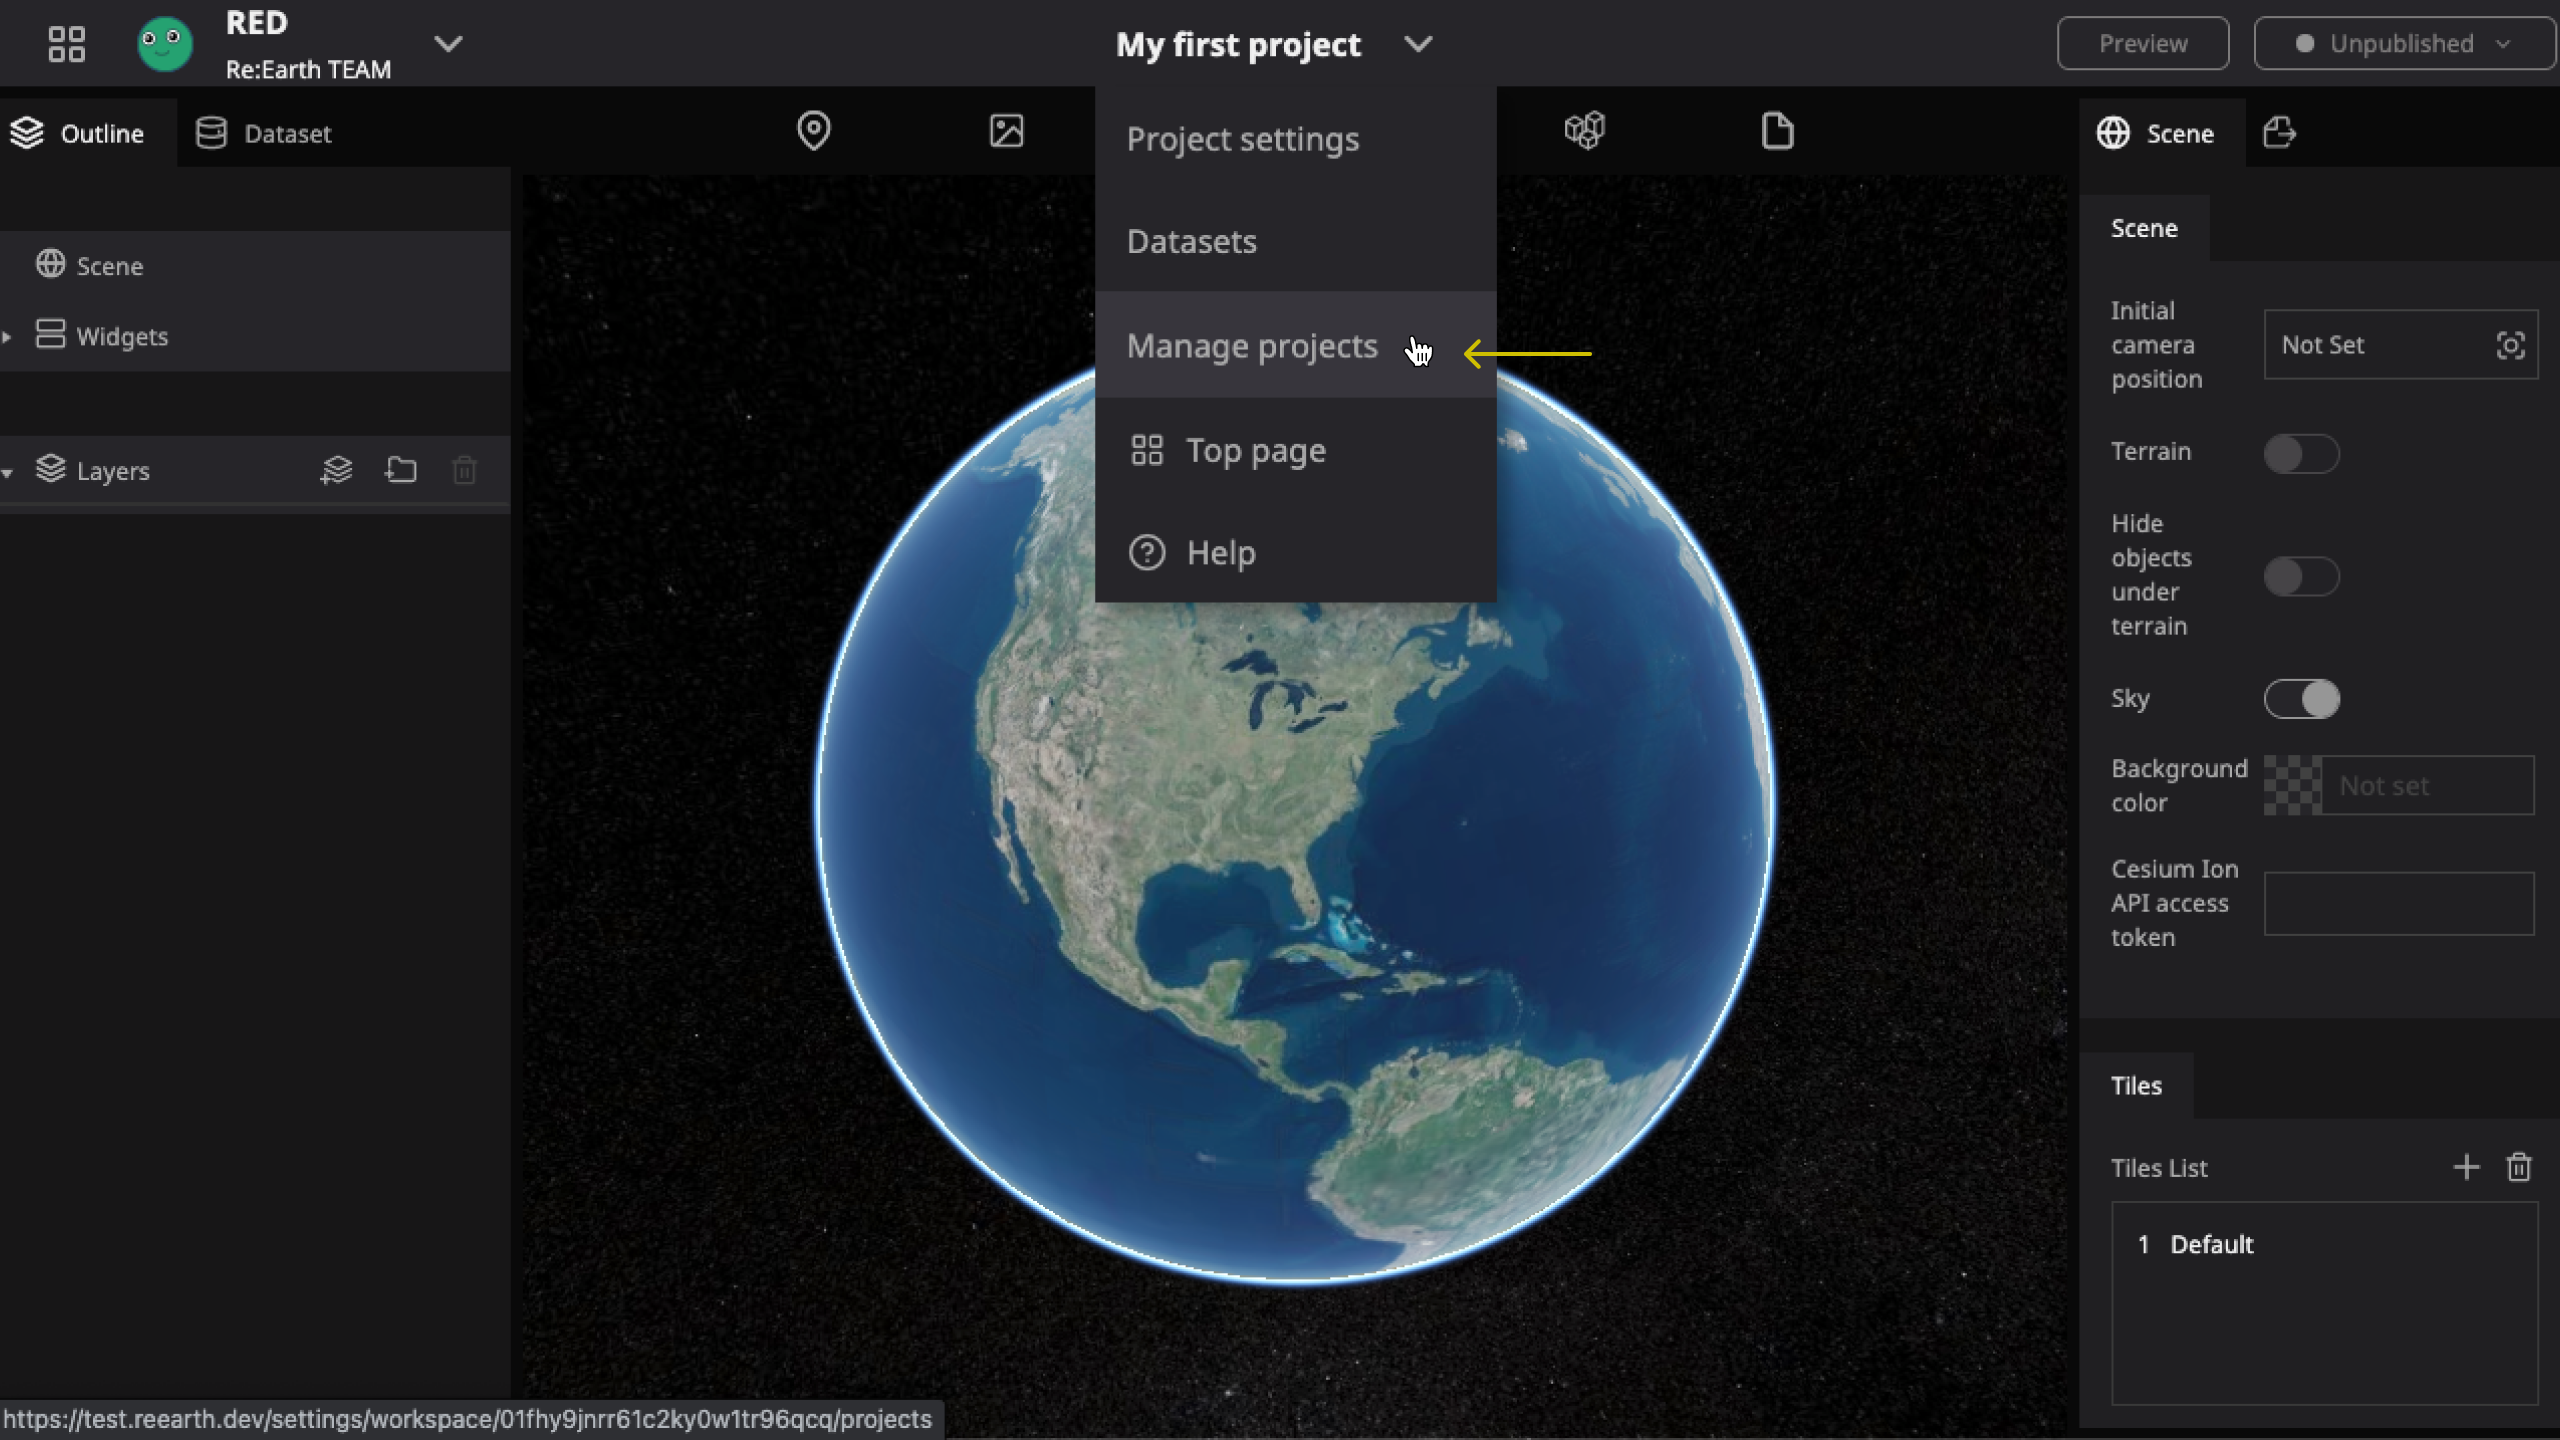
Task: Click the Background color swatch
Action: (2289, 784)
